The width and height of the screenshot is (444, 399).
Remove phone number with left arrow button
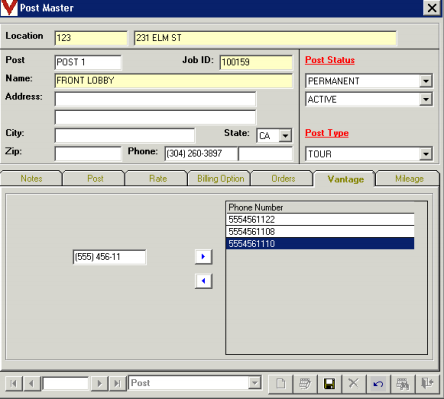tap(203, 281)
